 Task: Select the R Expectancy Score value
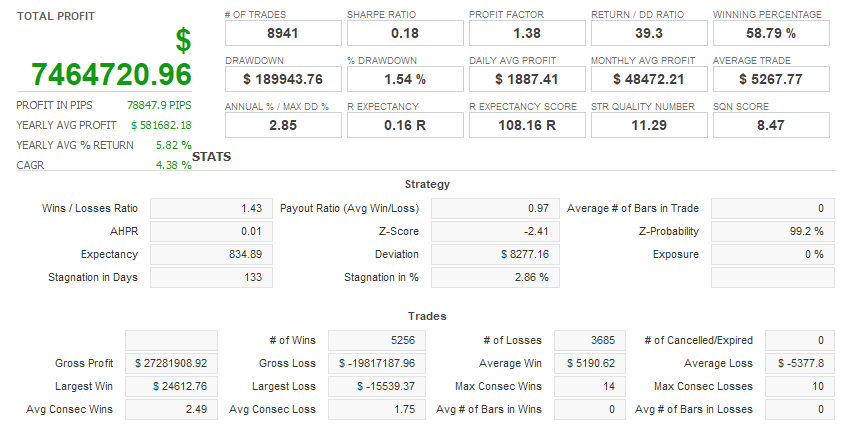click(x=526, y=125)
